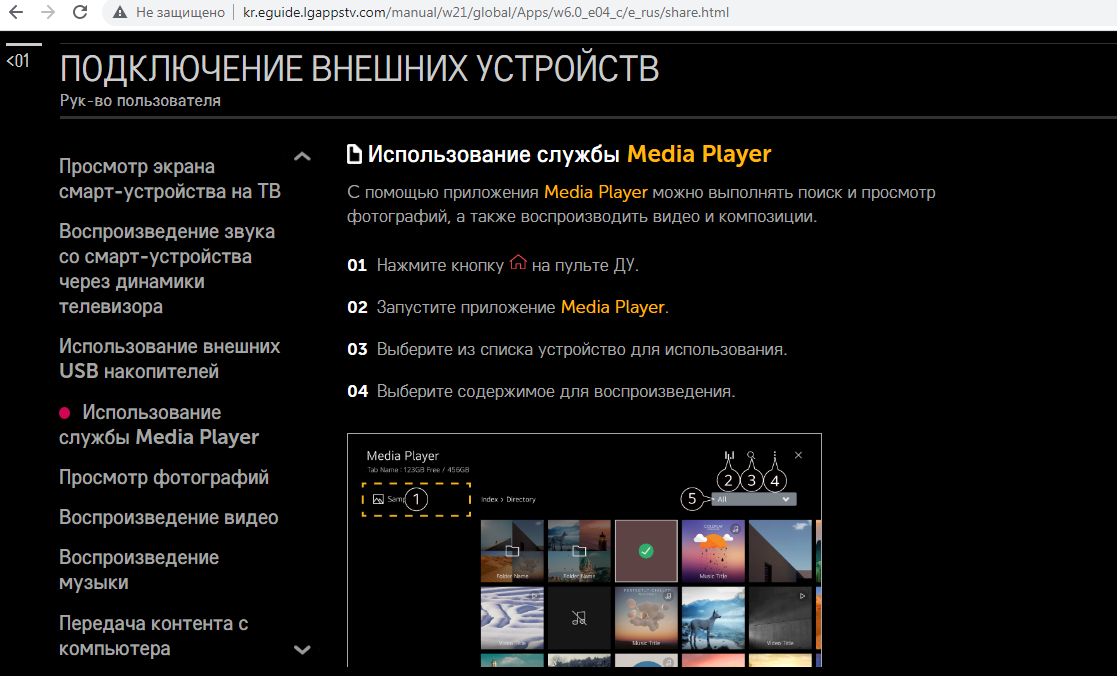The height and width of the screenshot is (676, 1117).
Task: Click the browser forward arrow
Action: pyautogui.click(x=48, y=13)
